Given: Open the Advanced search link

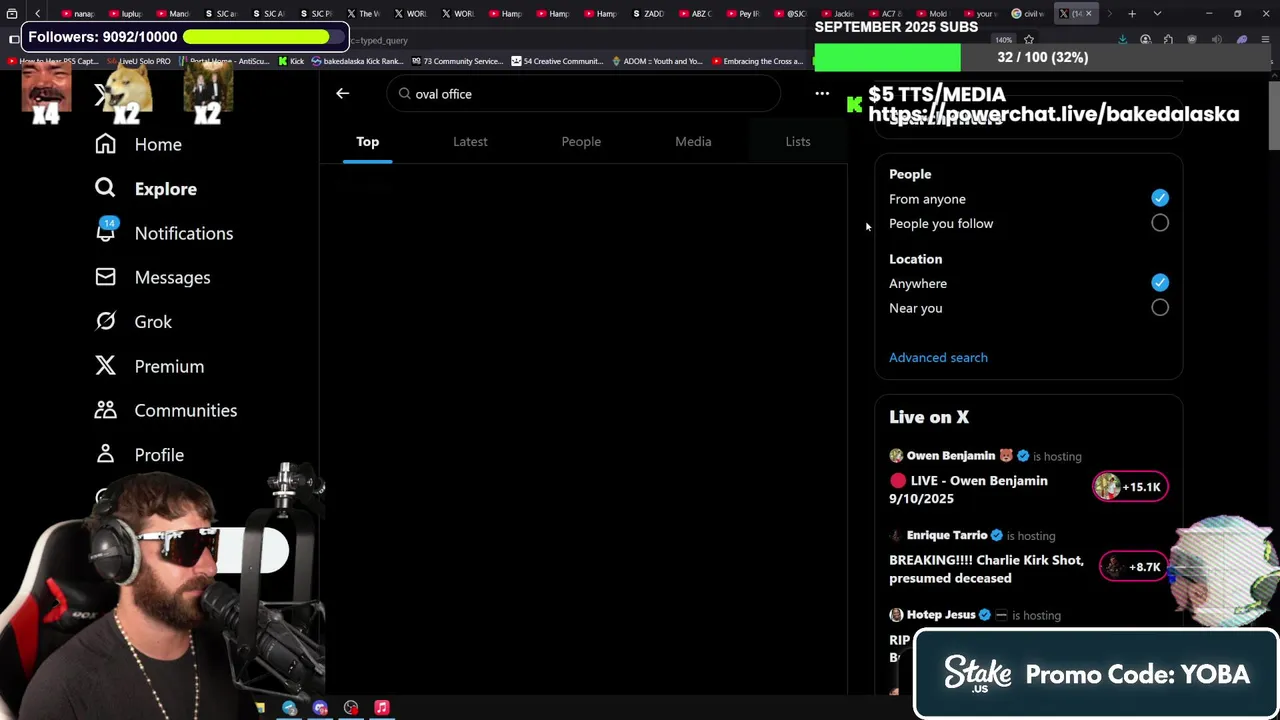Looking at the screenshot, I should click(x=938, y=357).
